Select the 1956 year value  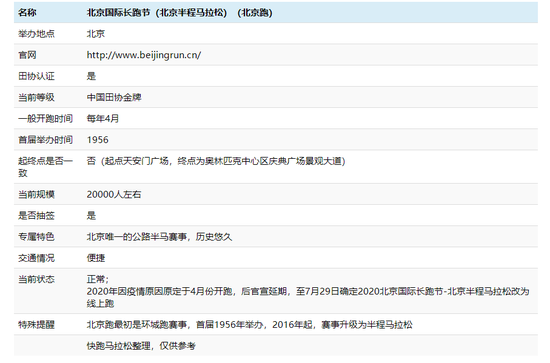(98, 140)
